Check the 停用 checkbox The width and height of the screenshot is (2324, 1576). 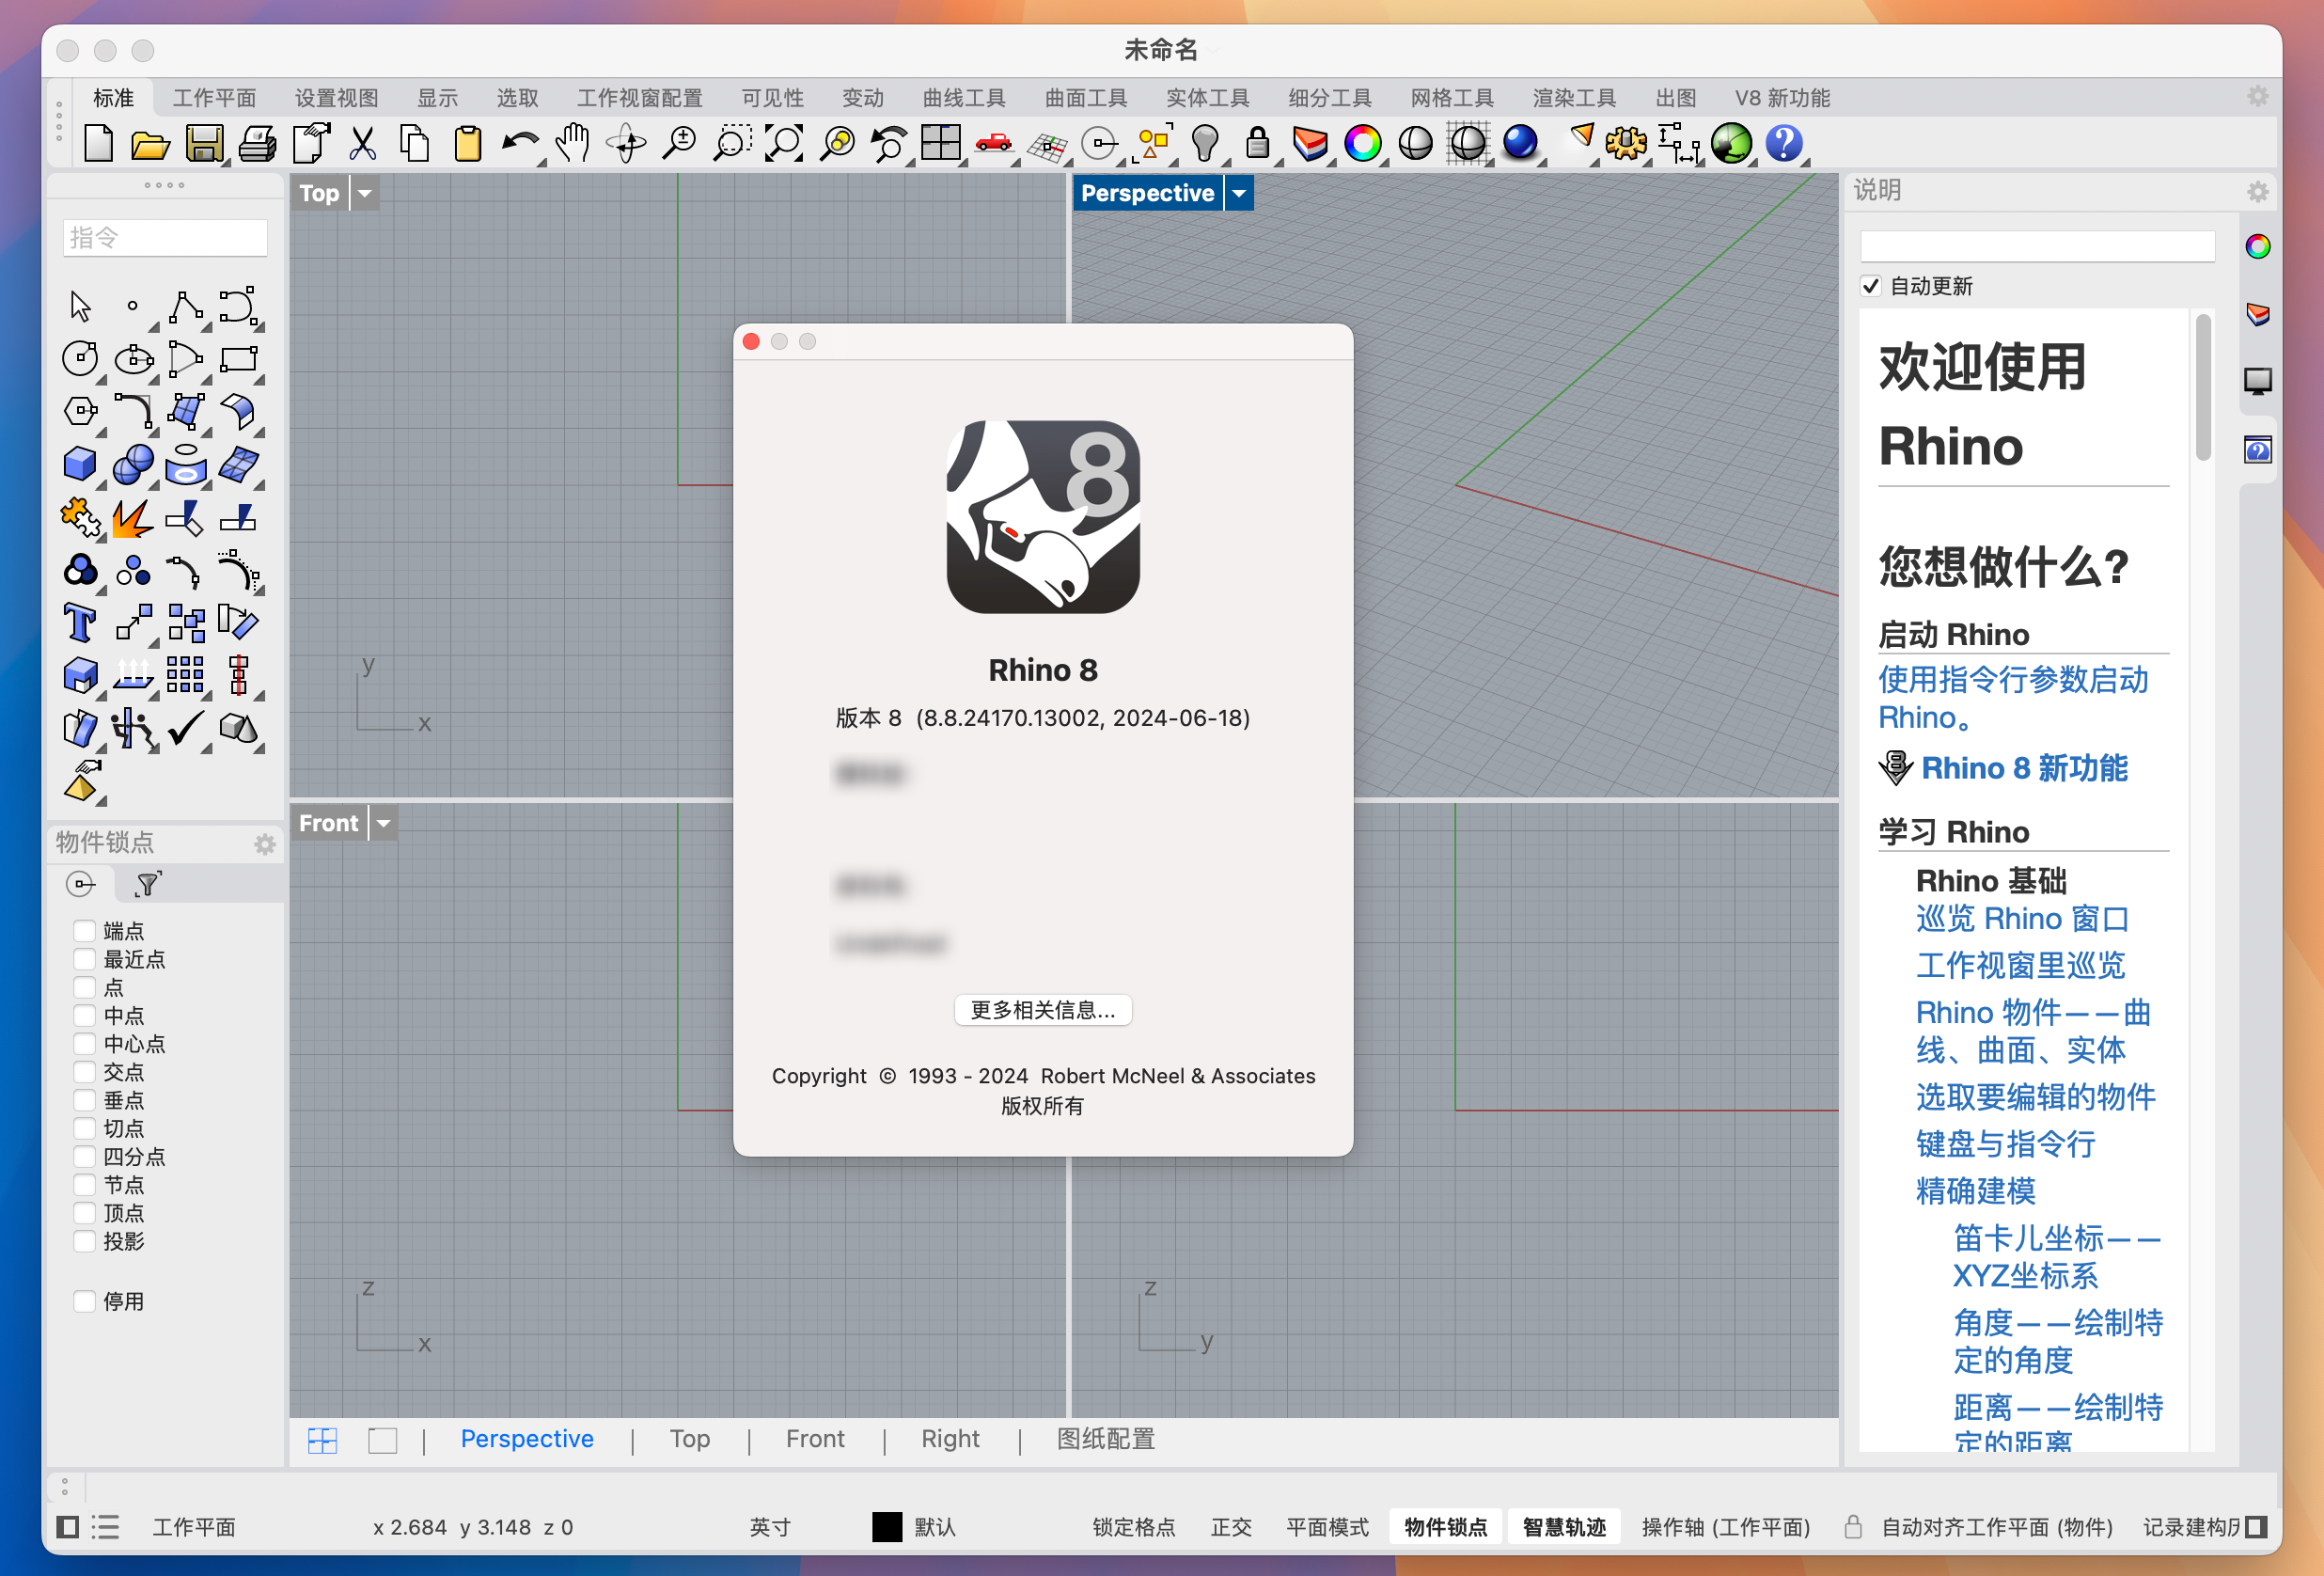pos(85,1301)
